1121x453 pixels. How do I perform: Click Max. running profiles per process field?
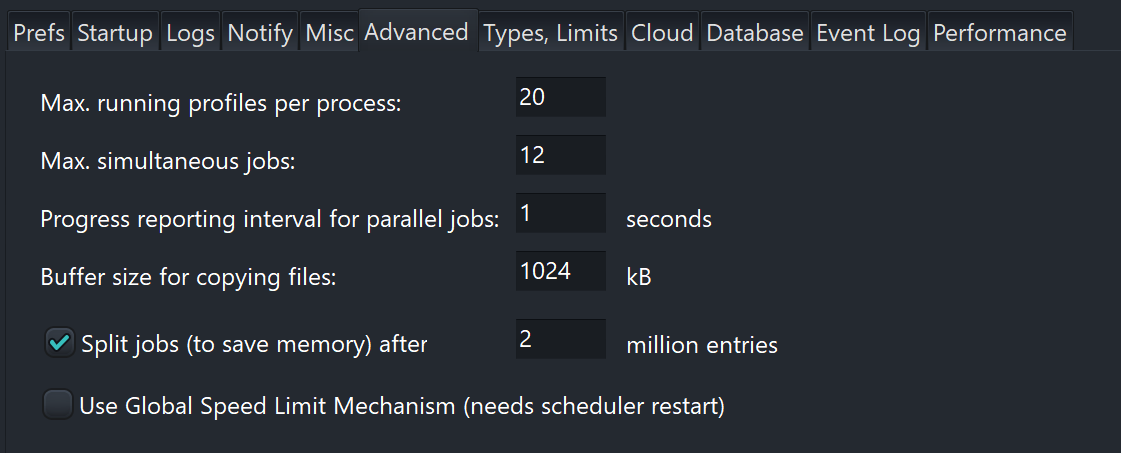pos(560,98)
